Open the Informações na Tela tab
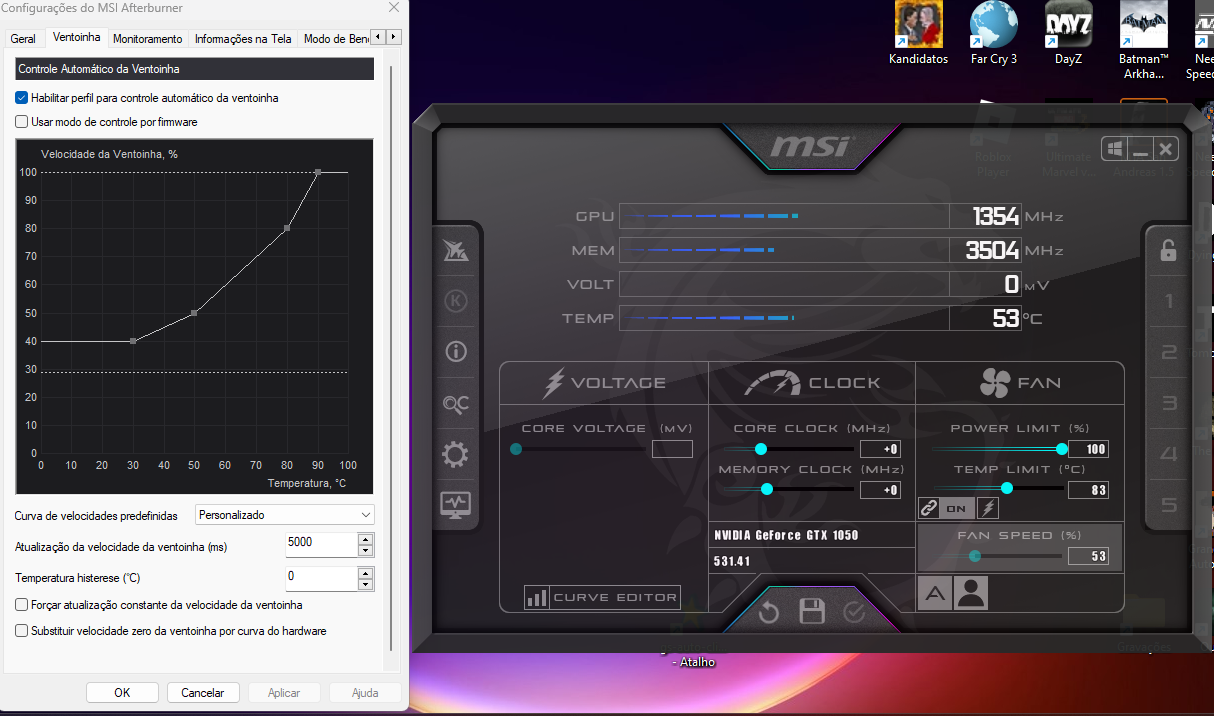The image size is (1214, 716). (x=243, y=39)
